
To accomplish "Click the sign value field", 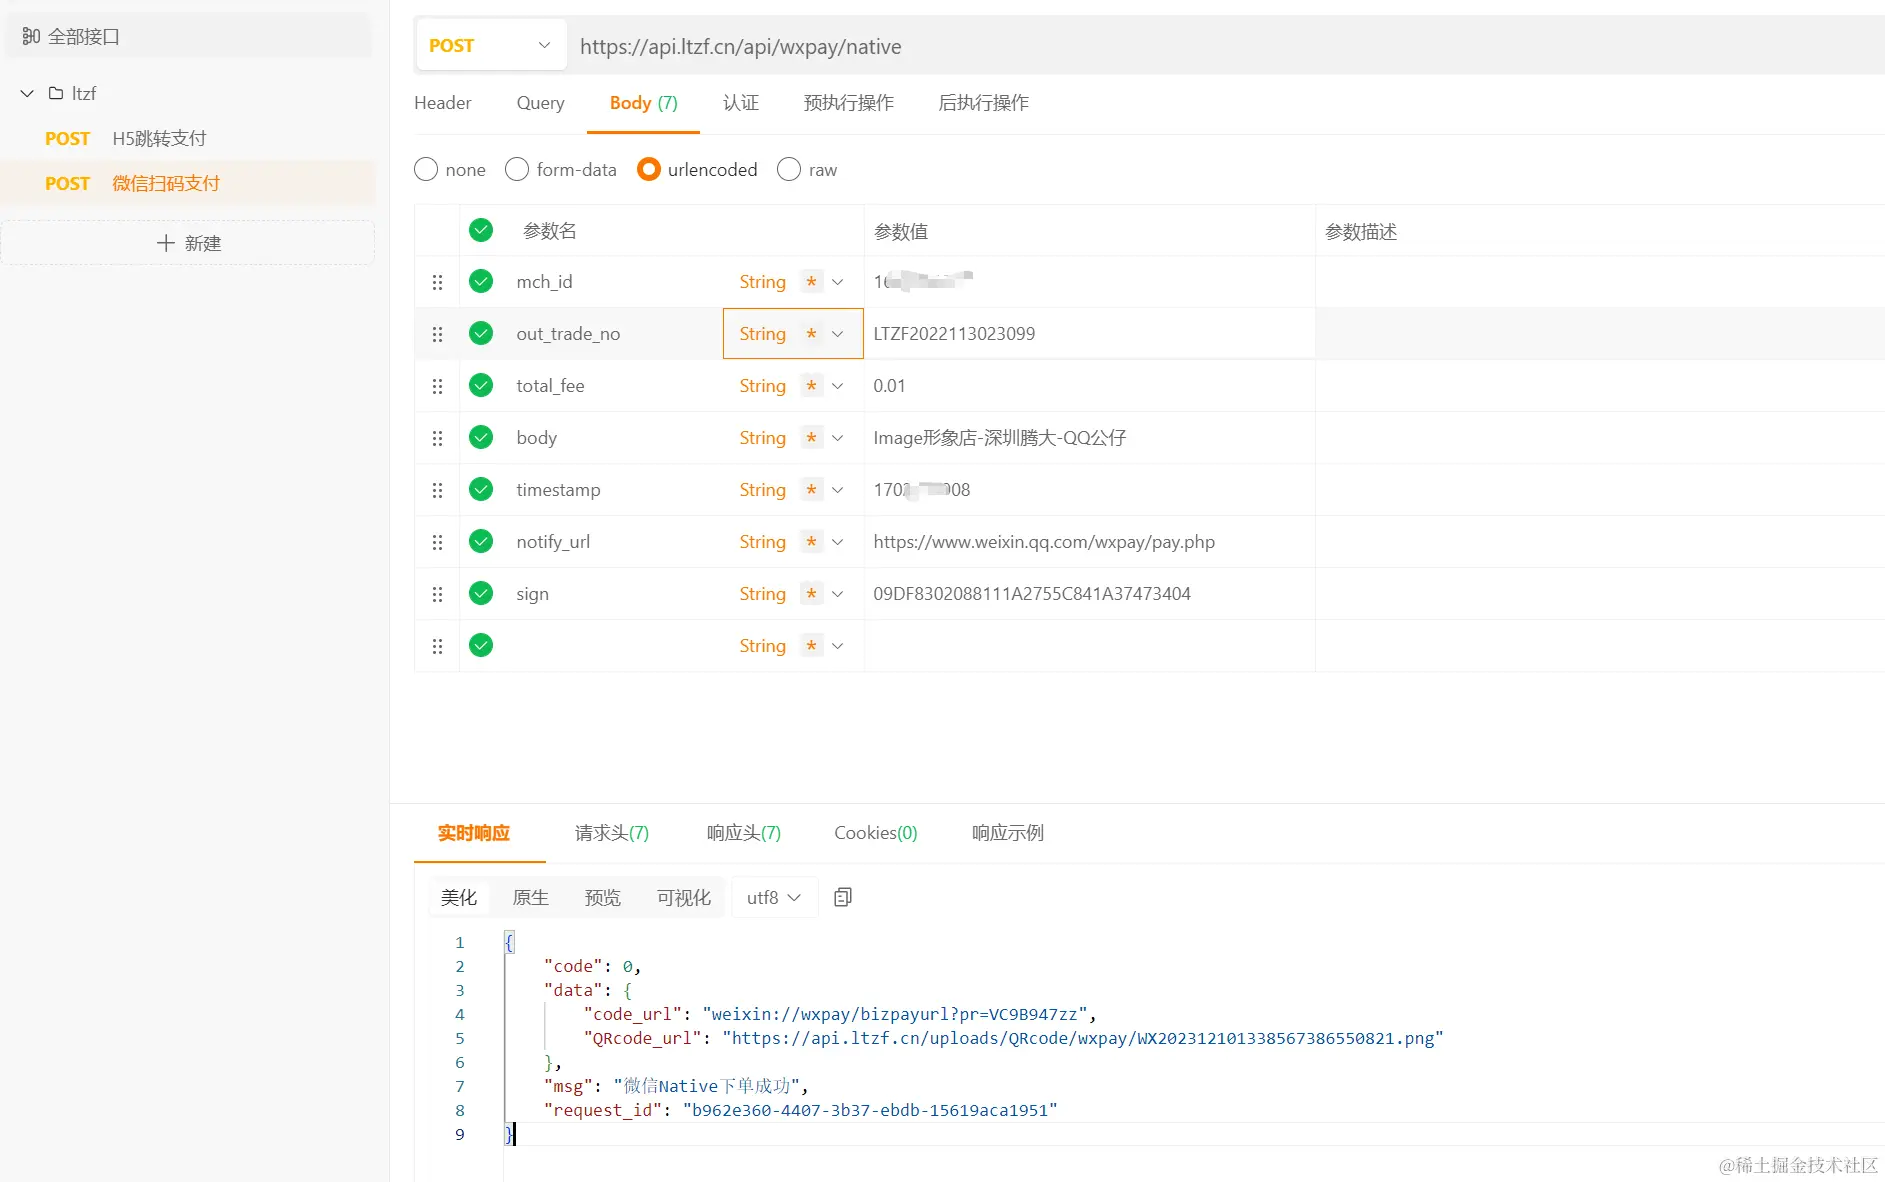I will [x=1089, y=594].
